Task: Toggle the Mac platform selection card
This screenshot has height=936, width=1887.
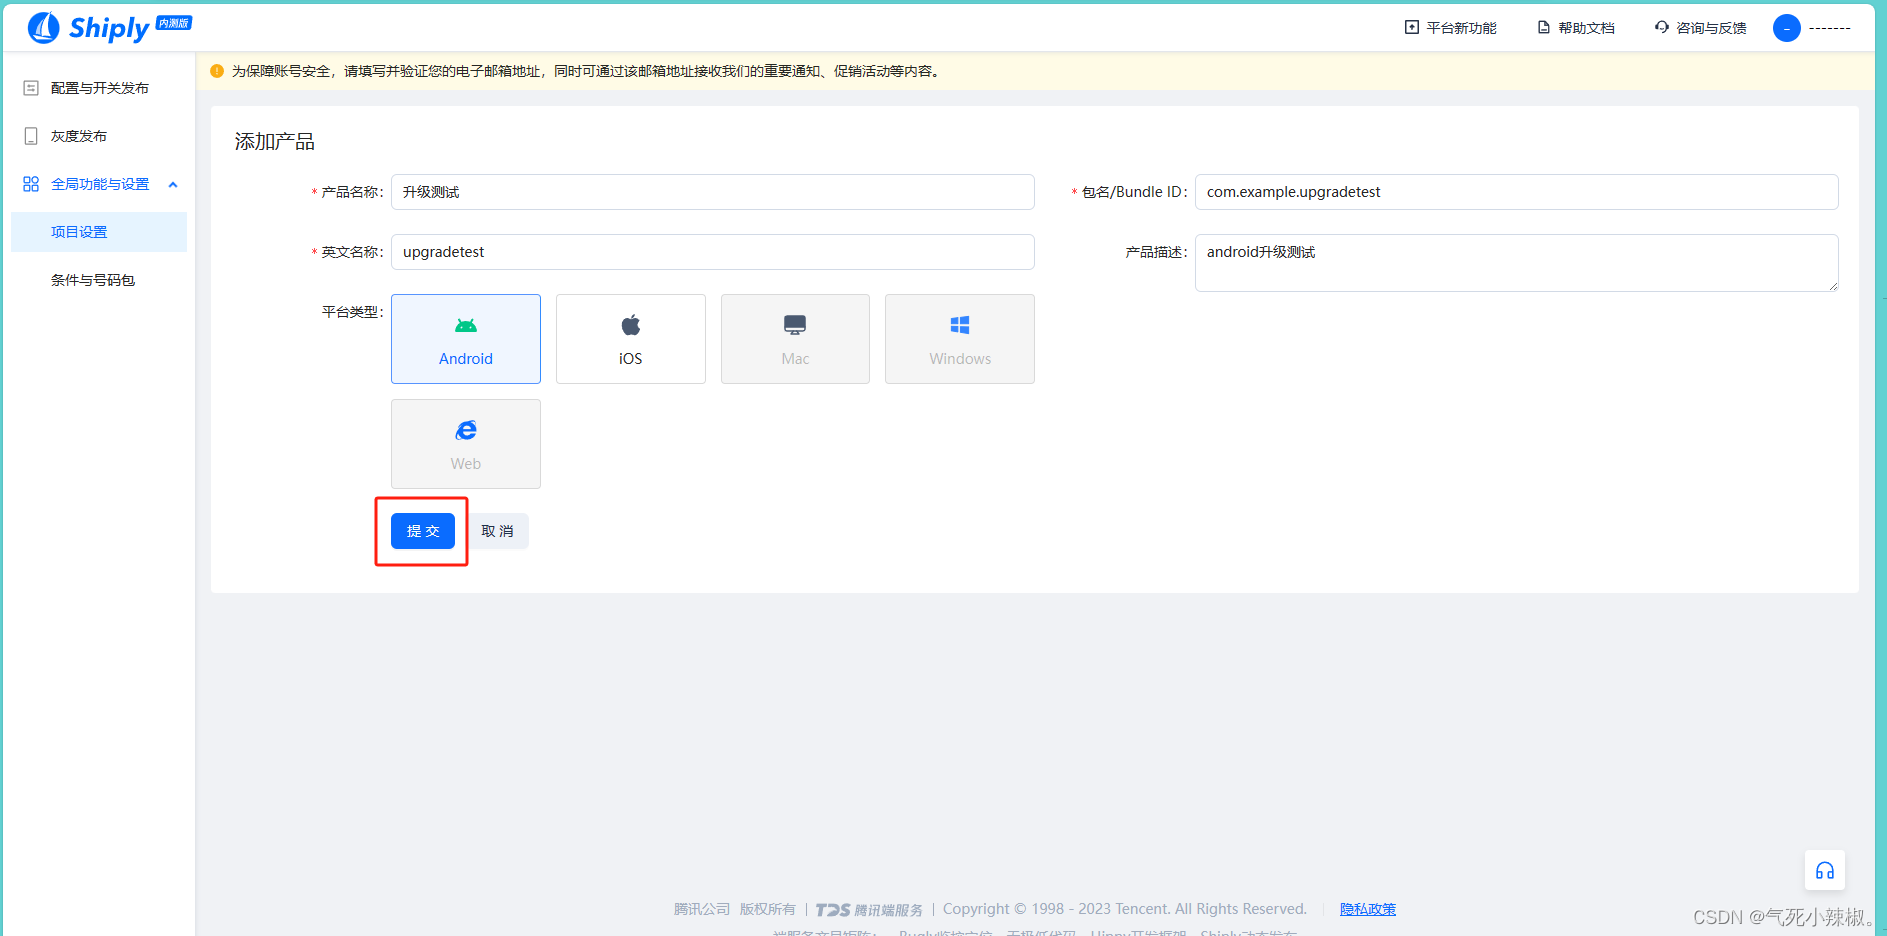Action: coord(794,338)
